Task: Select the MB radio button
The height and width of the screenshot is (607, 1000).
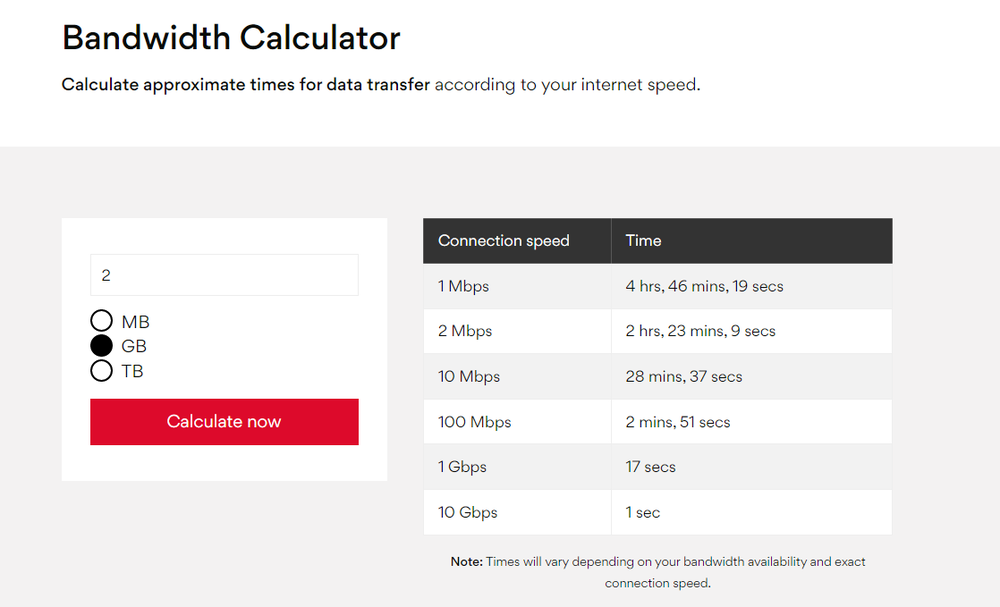Action: 101,321
